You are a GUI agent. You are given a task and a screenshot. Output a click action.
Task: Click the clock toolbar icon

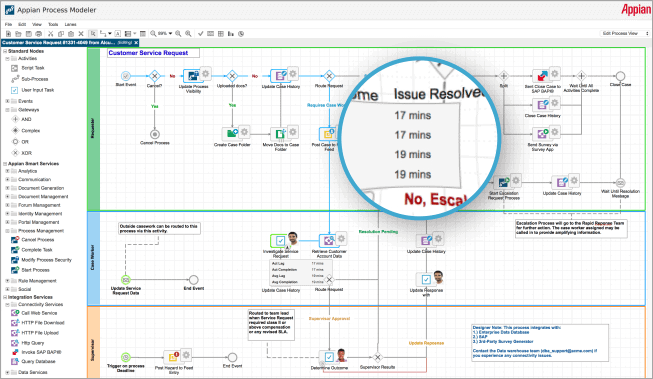[241, 34]
